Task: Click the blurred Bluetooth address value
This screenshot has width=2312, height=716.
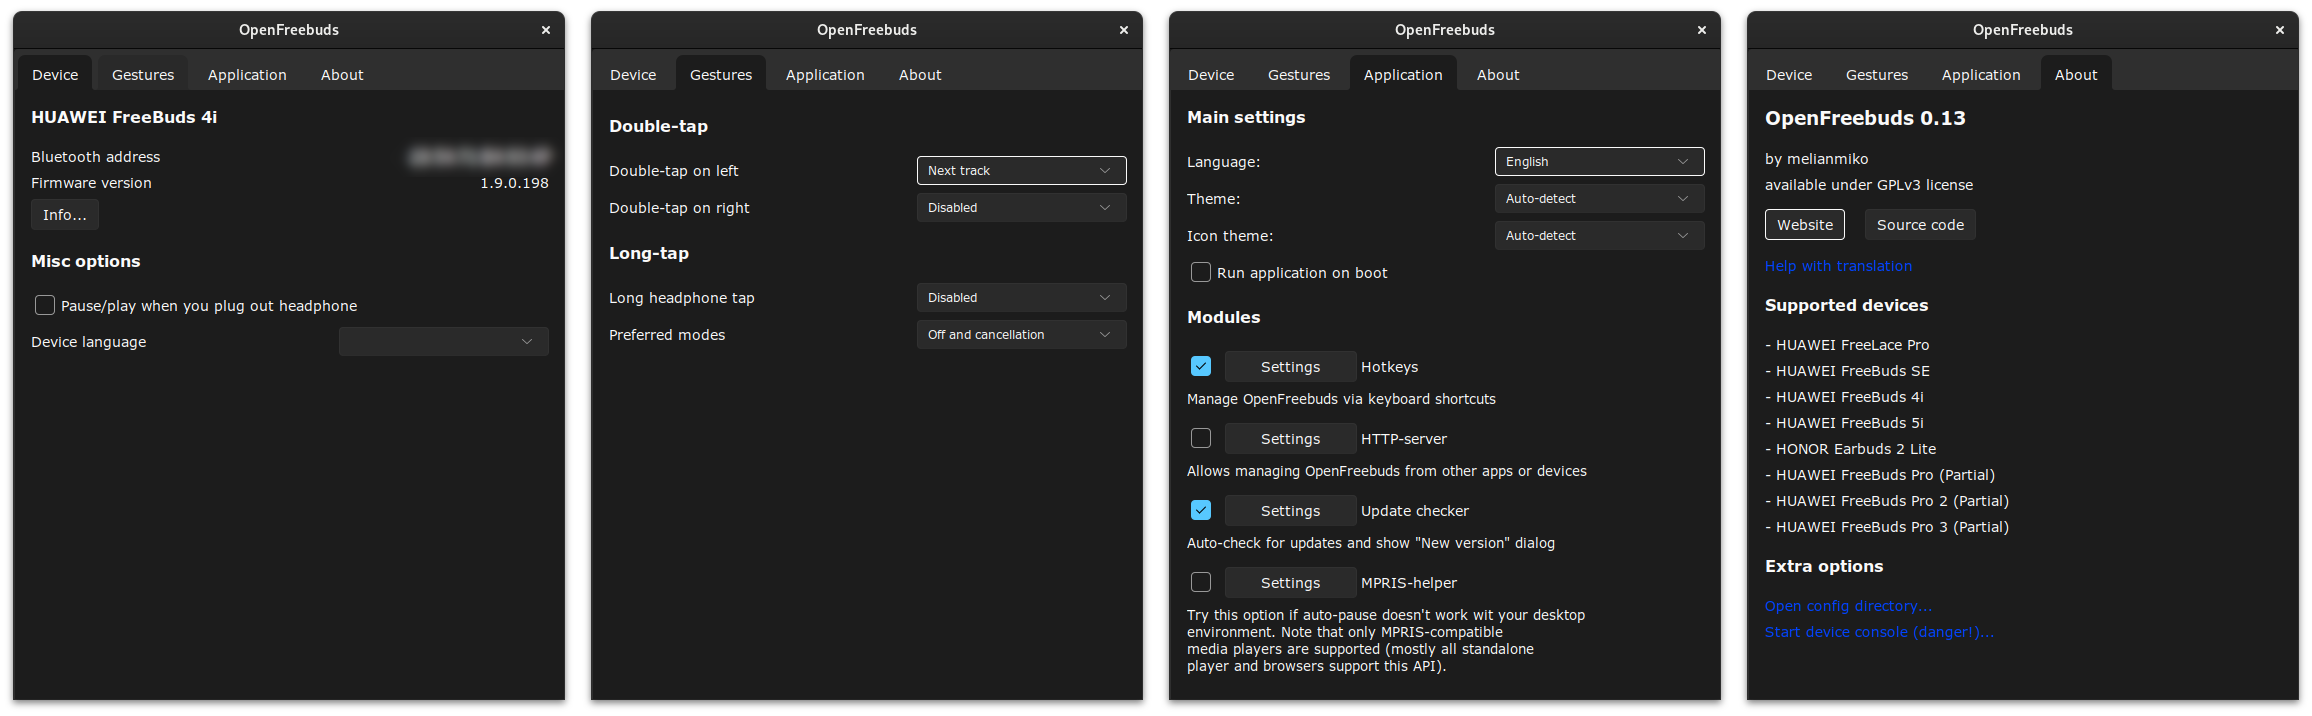Action: (479, 157)
